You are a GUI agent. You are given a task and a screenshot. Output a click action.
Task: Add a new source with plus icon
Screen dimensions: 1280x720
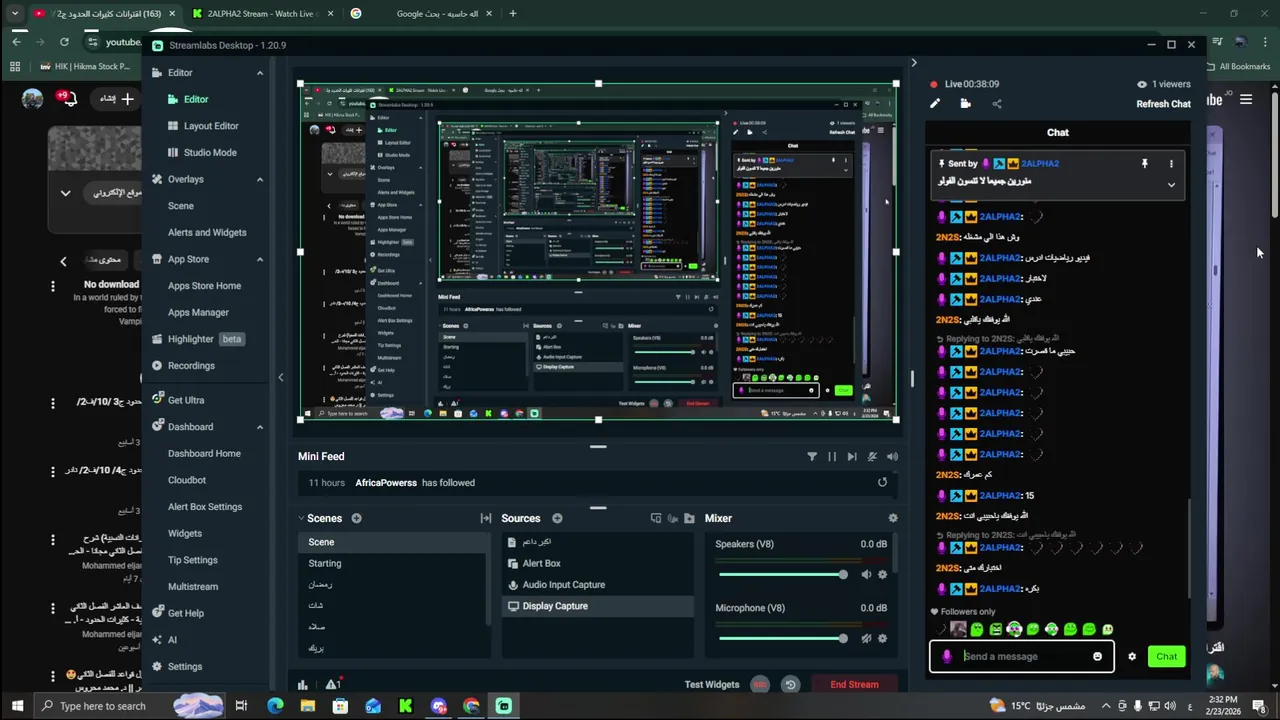557,518
